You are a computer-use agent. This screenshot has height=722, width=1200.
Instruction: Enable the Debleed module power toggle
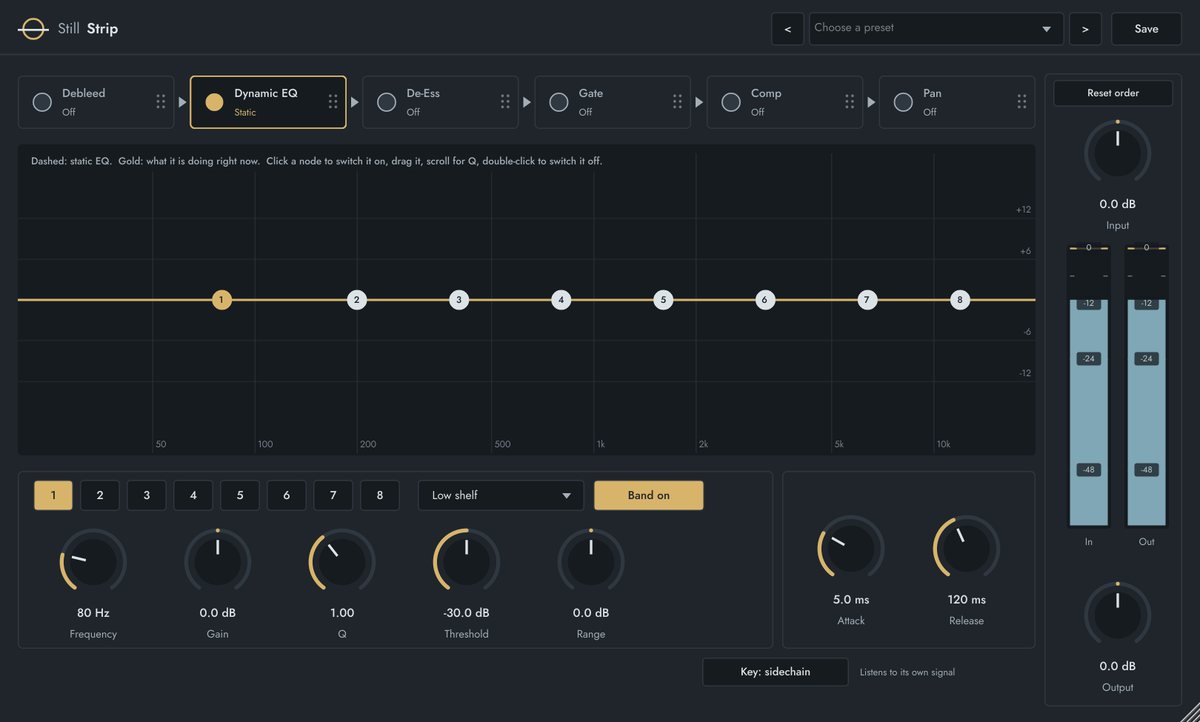click(42, 102)
